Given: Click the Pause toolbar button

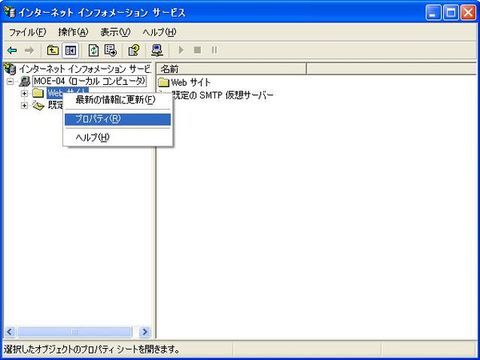Looking at the screenshot, I should tap(214, 50).
